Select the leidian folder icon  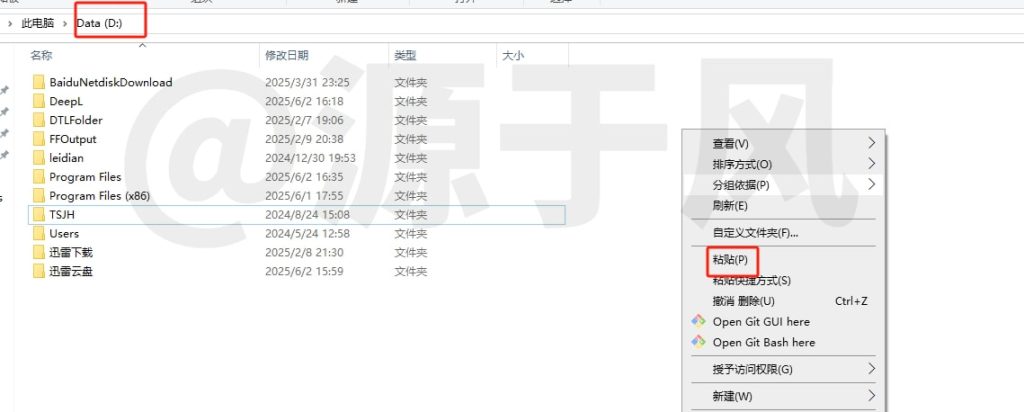39,158
